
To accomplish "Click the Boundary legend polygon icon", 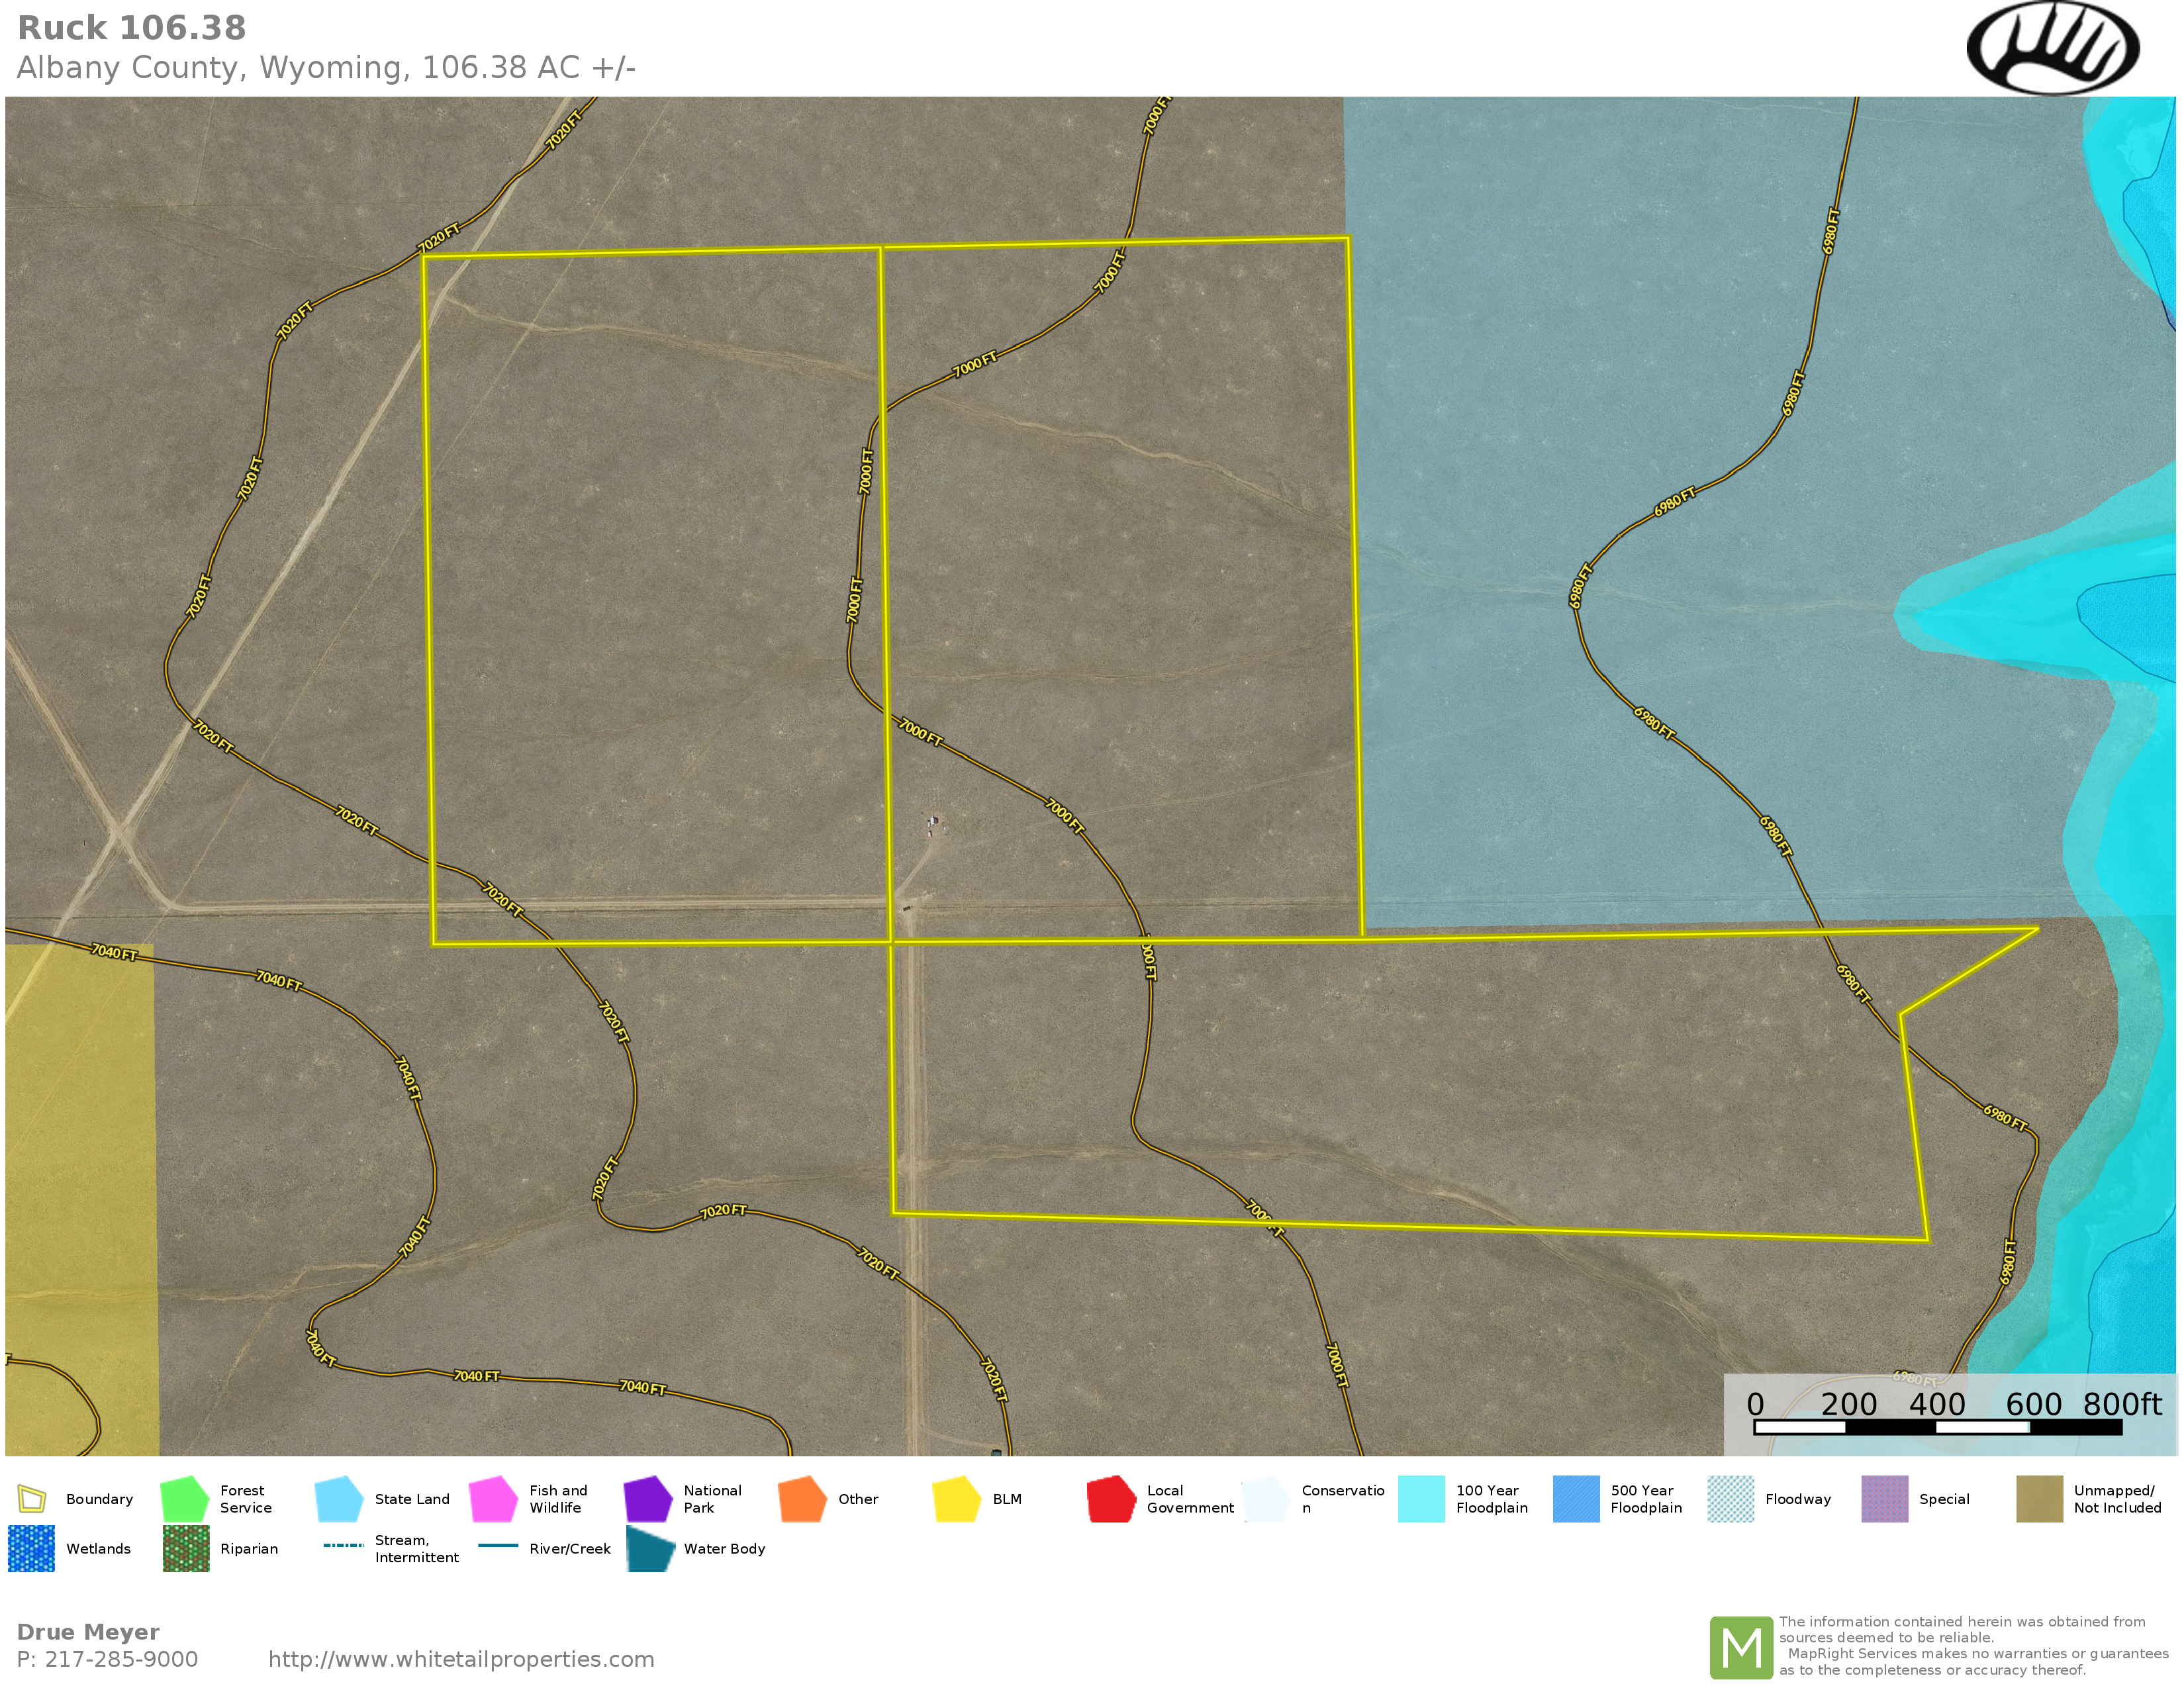I will click(32, 1499).
